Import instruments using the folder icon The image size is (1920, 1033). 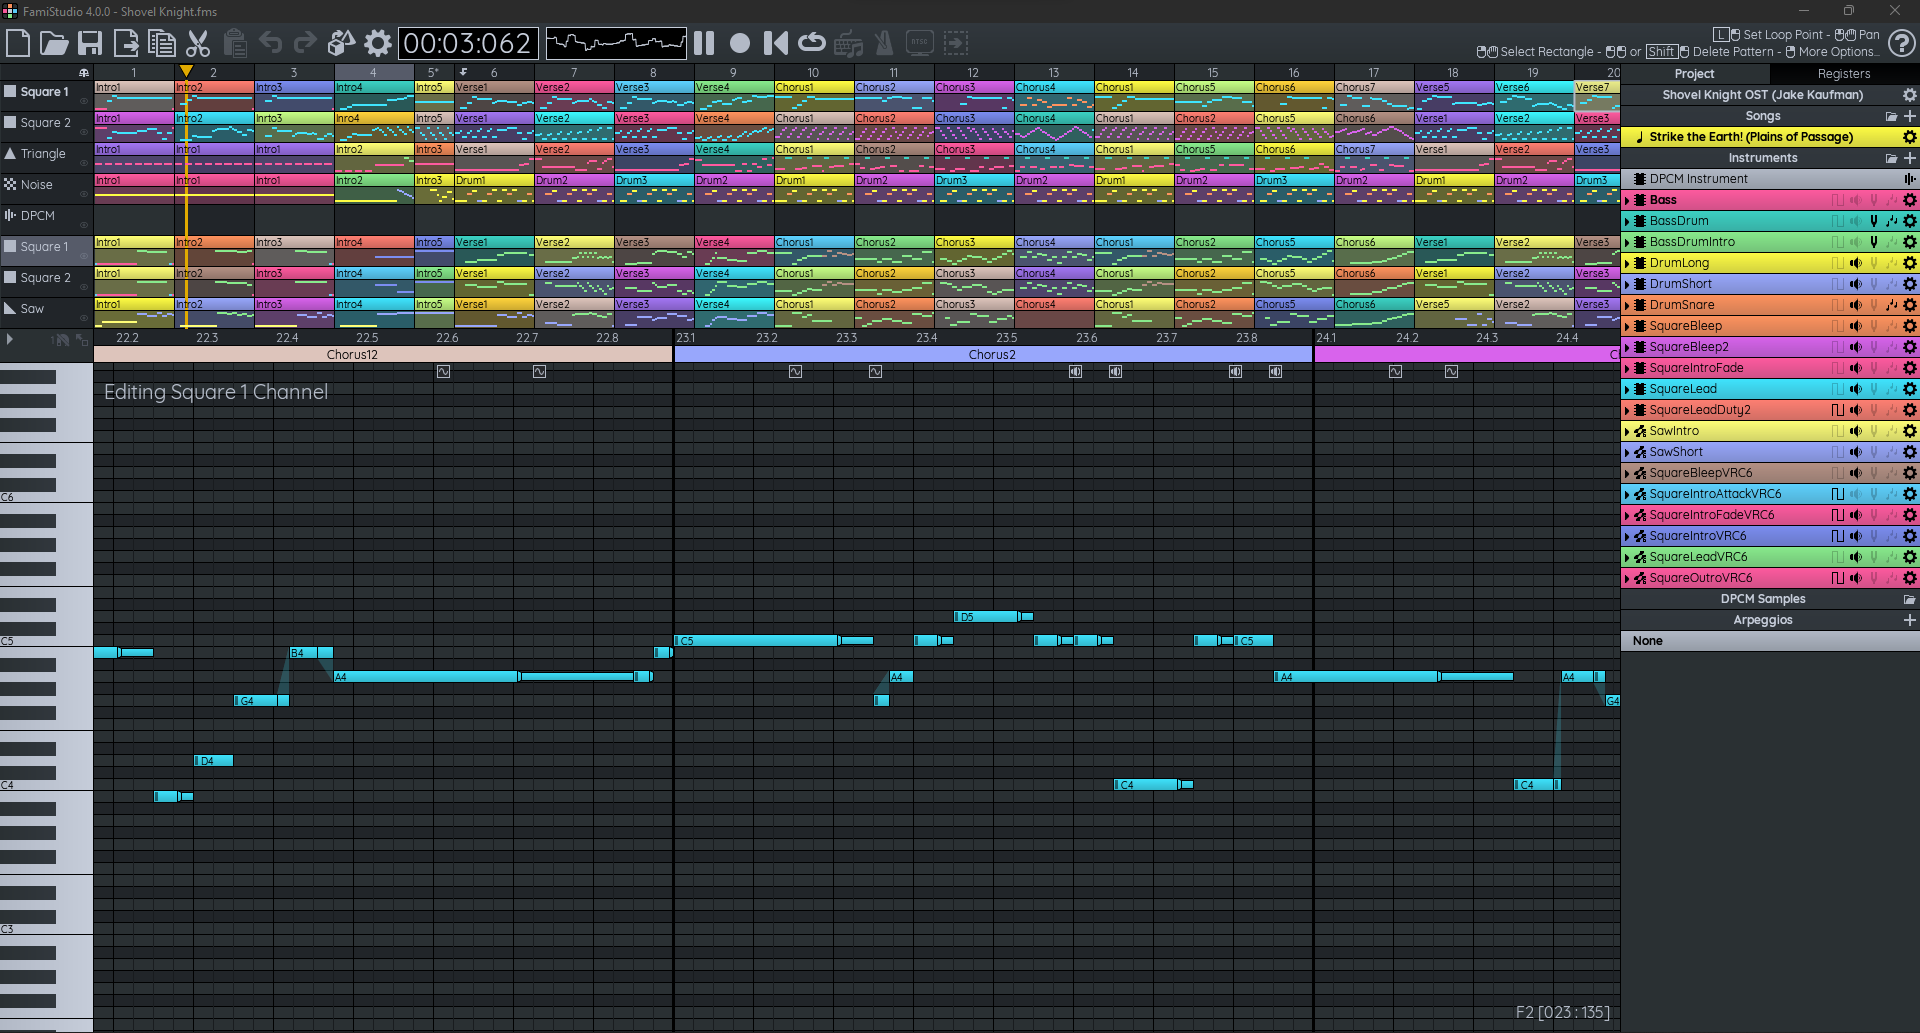pos(1891,158)
